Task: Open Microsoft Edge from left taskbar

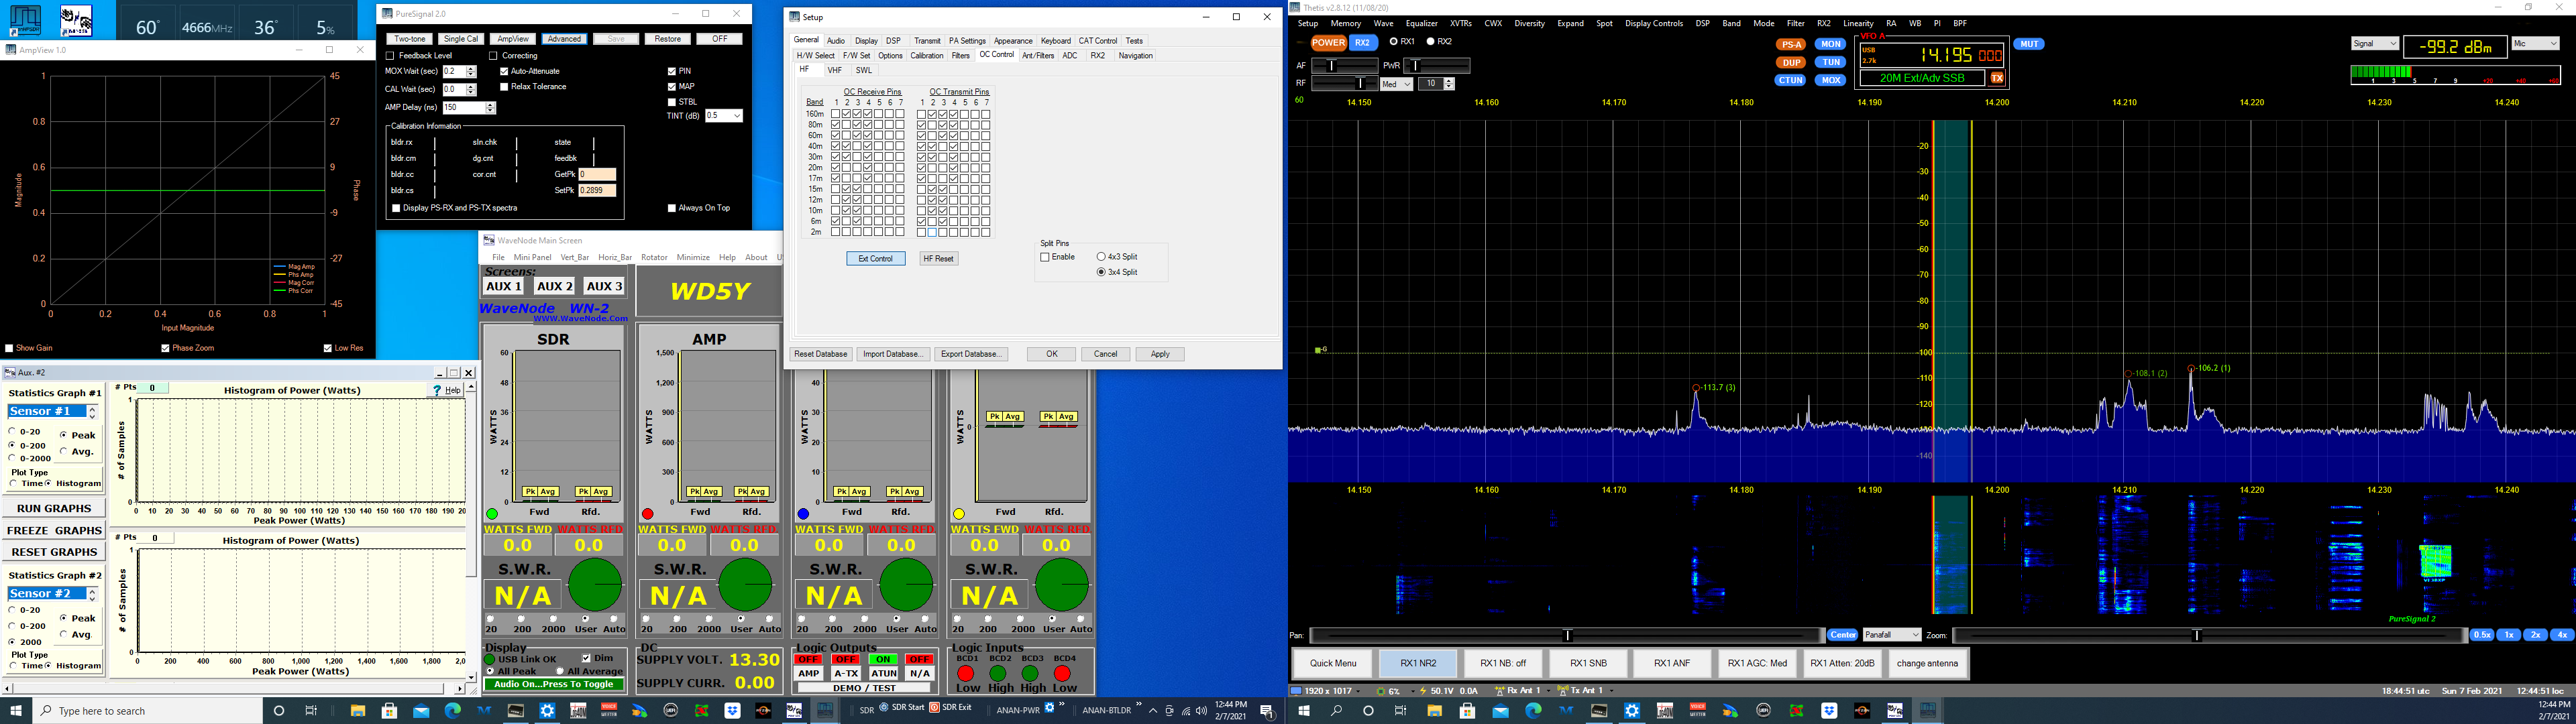Action: click(452, 711)
